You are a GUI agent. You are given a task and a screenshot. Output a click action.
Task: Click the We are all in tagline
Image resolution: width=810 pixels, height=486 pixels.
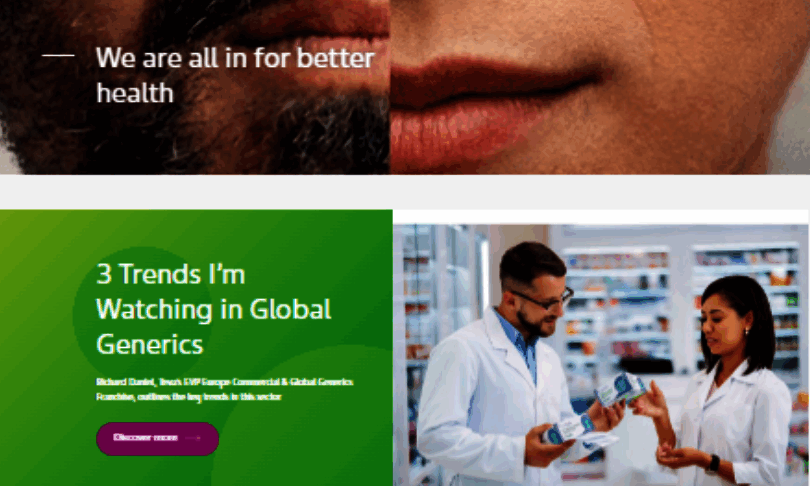[234, 75]
